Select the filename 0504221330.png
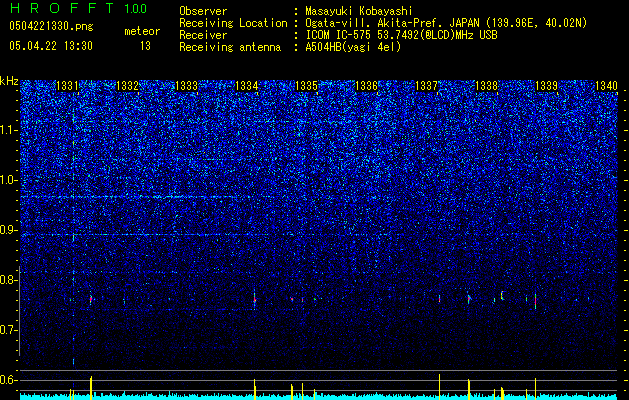 click(51, 26)
